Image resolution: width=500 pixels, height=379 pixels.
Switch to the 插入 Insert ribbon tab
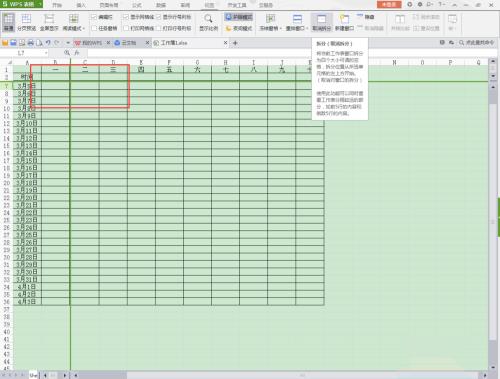point(81,5)
